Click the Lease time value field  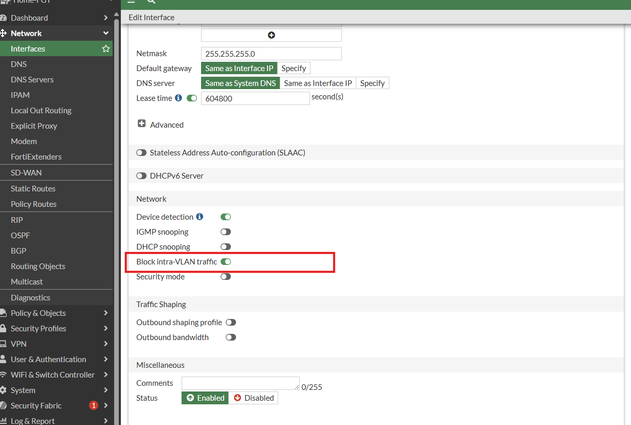click(x=255, y=98)
